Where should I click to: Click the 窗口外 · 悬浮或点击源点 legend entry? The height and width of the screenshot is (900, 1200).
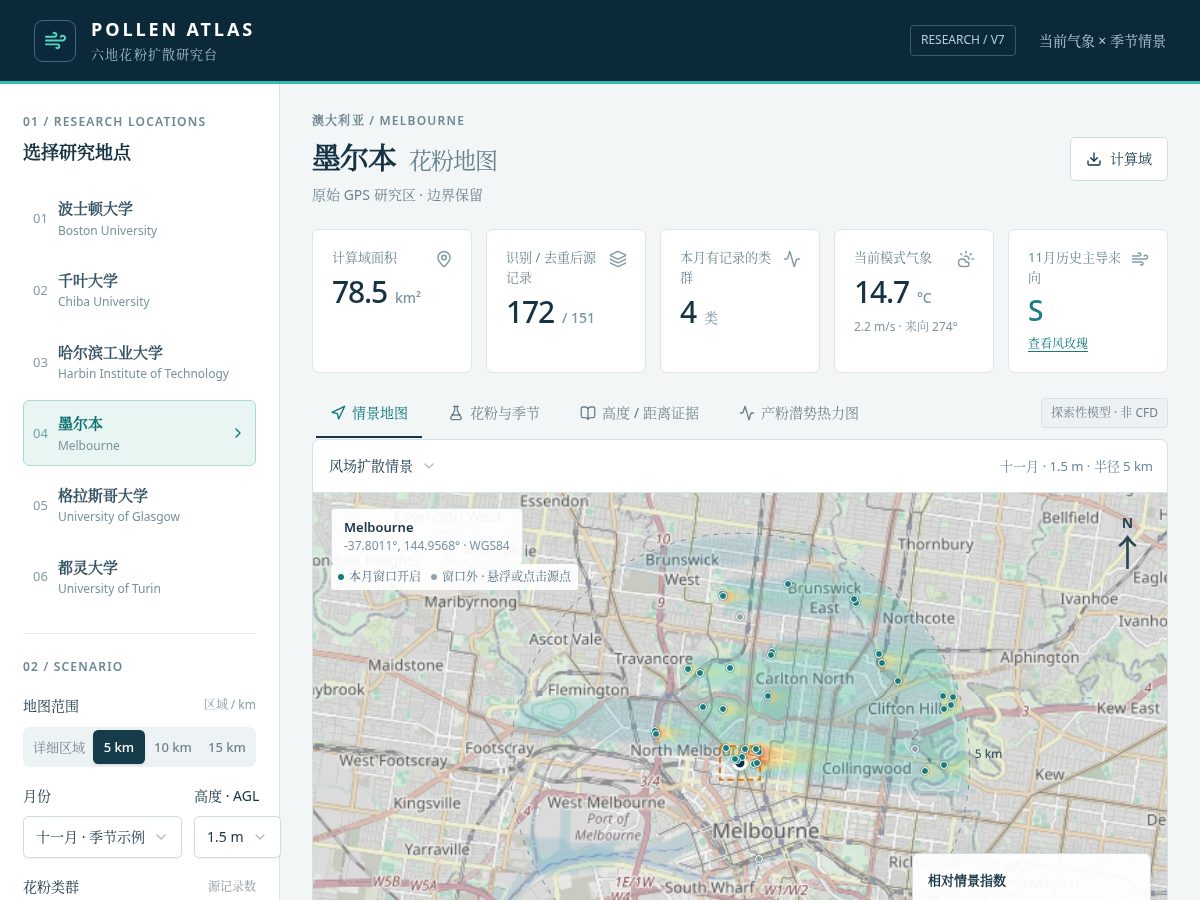[501, 577]
